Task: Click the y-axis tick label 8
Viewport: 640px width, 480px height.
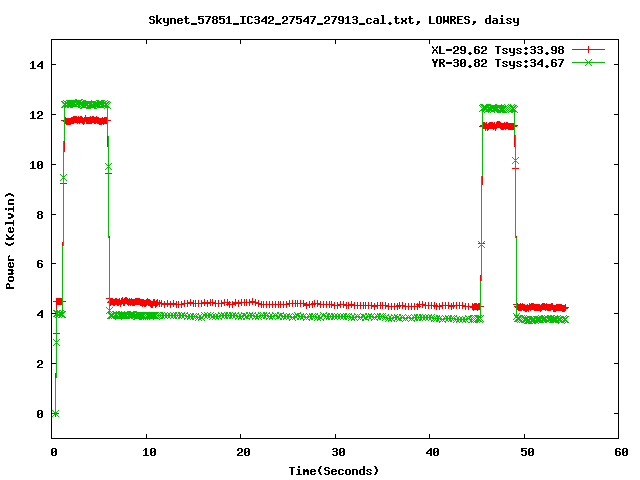Action: point(40,215)
